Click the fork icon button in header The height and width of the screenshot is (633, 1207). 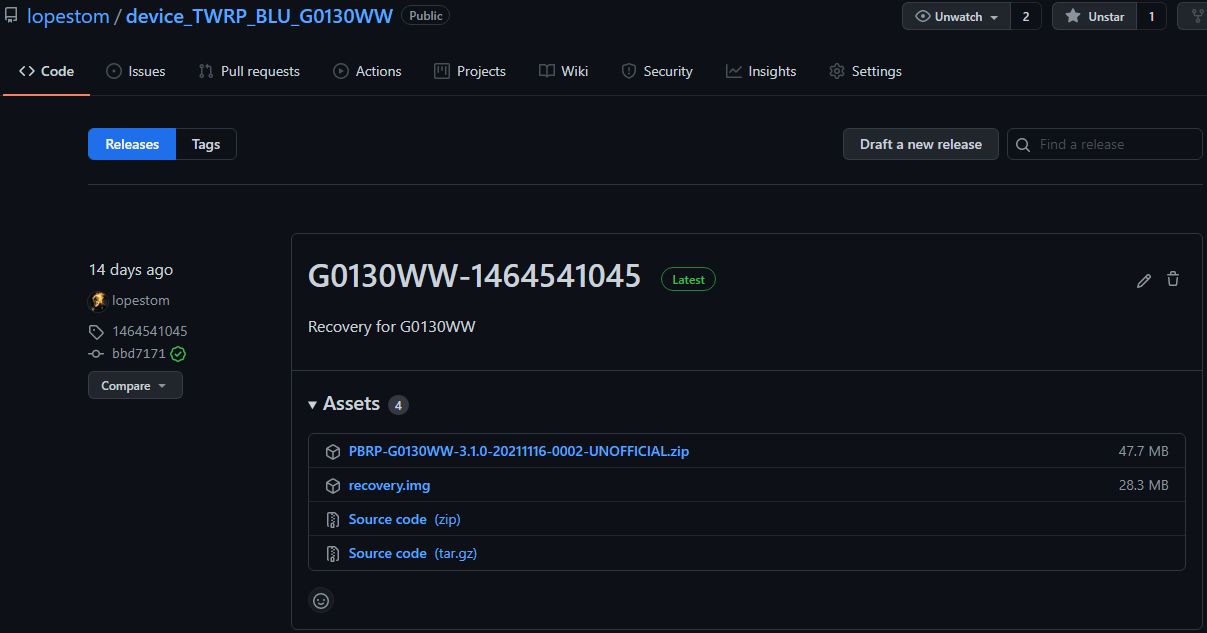1194,16
